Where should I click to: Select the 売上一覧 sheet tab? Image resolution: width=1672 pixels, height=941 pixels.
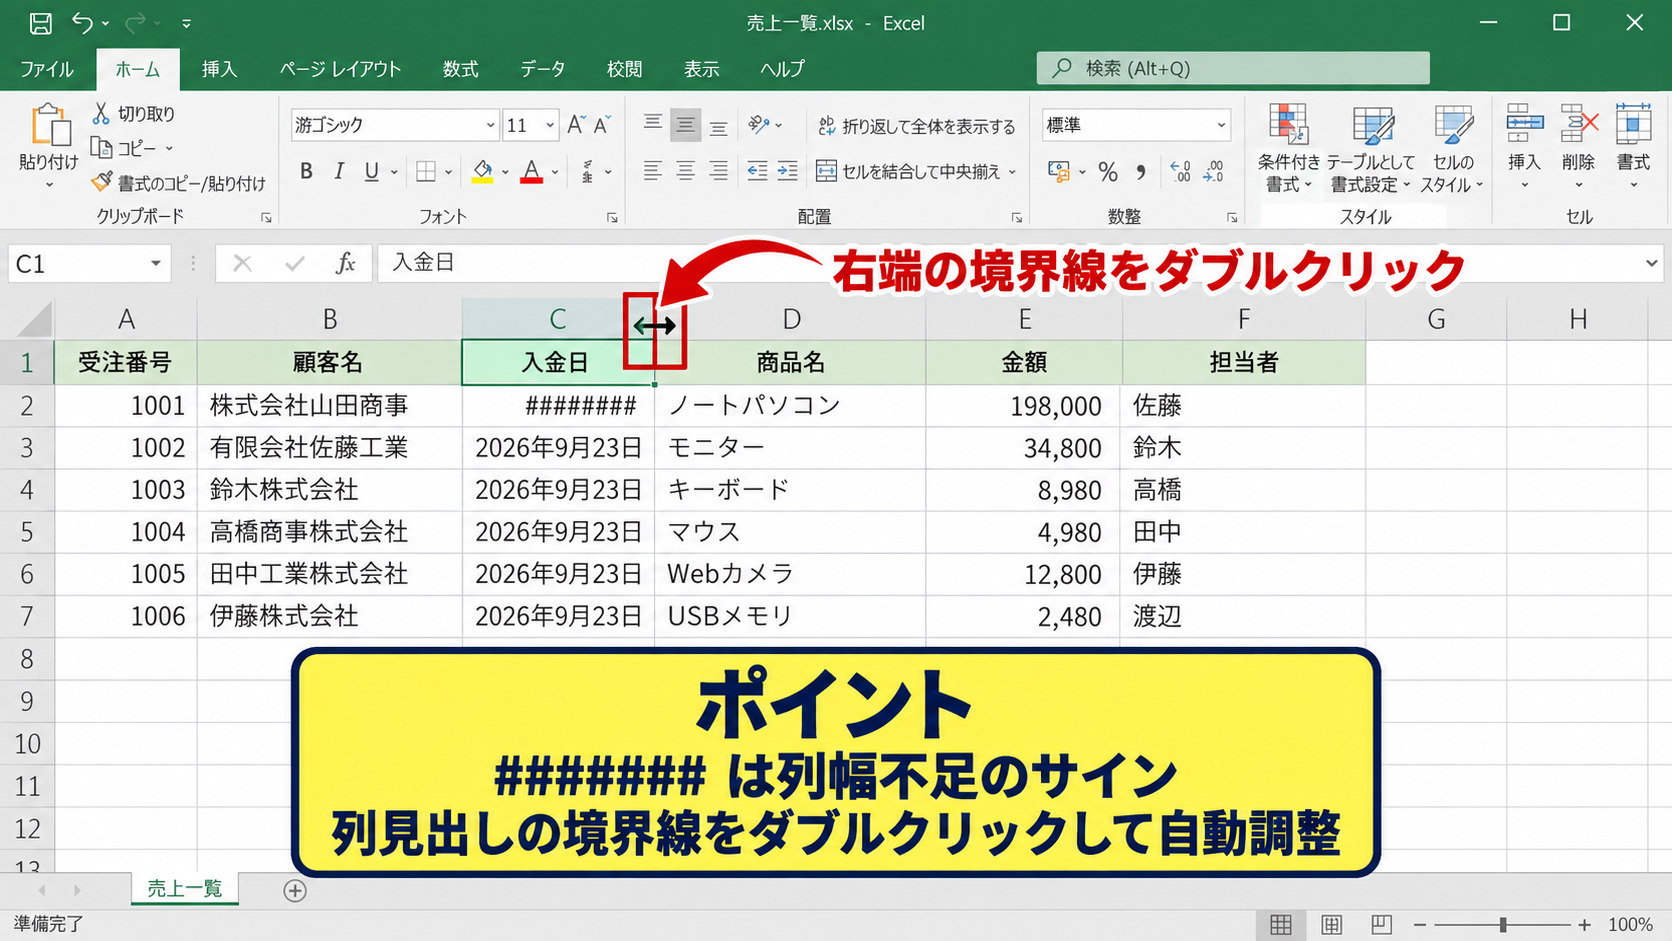coord(185,888)
